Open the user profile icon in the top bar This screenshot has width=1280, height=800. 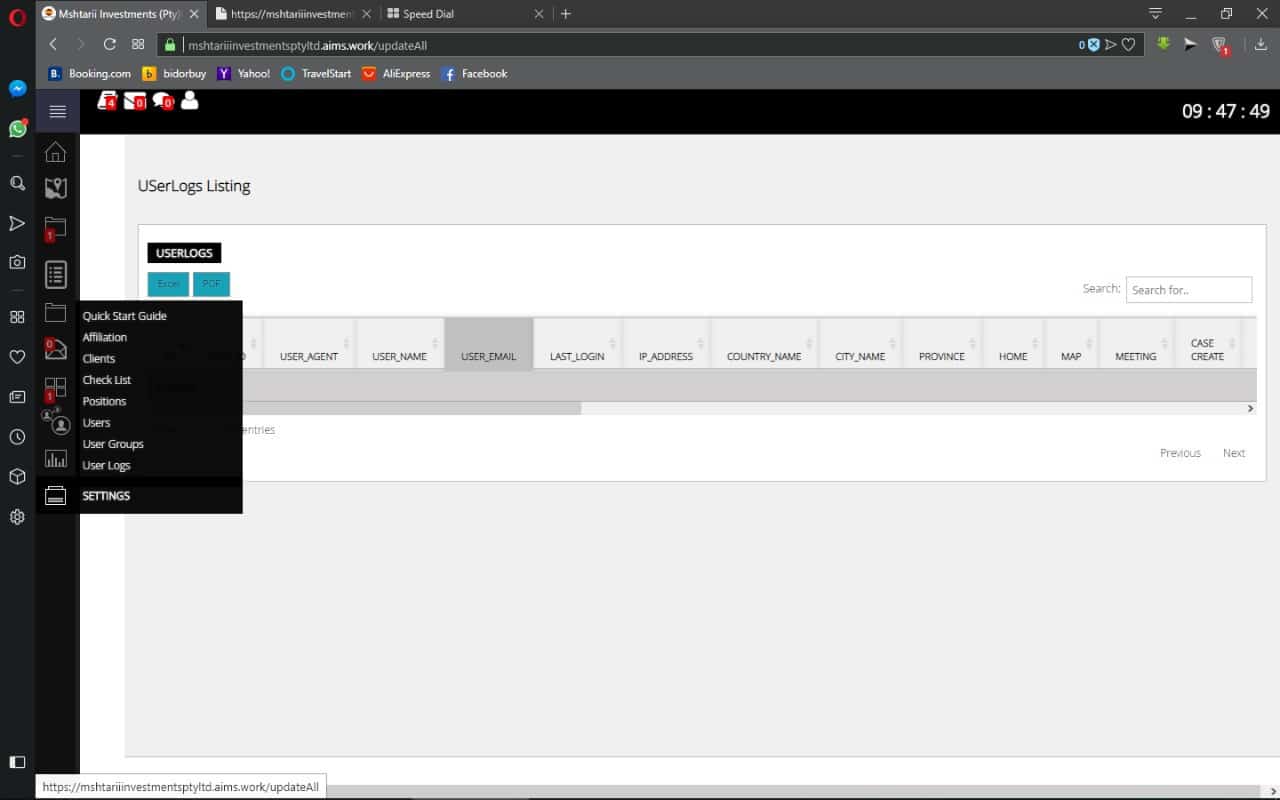189,100
